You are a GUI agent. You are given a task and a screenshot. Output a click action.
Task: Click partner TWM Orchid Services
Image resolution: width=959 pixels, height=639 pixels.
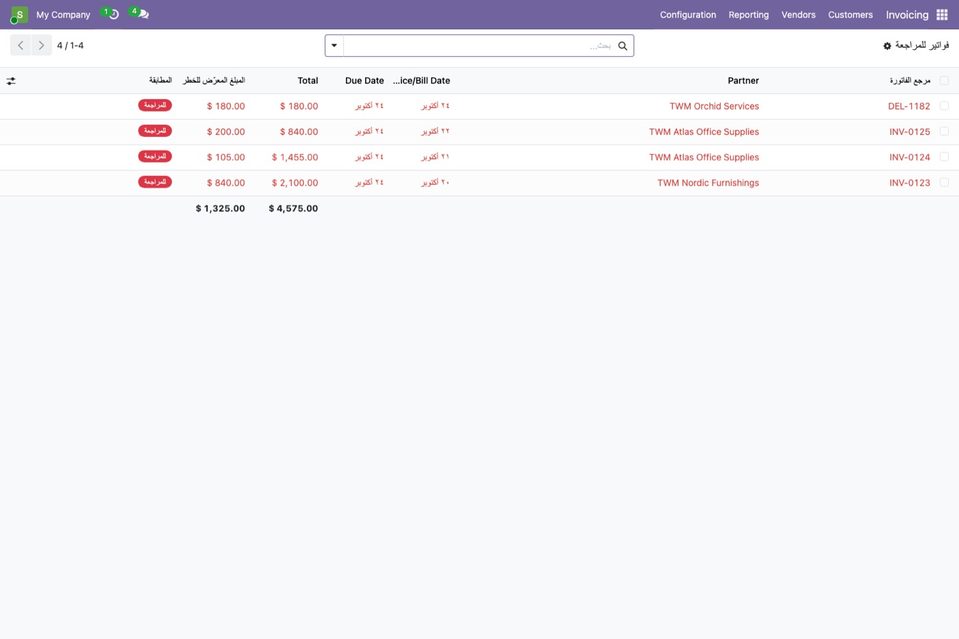pyautogui.click(x=714, y=106)
